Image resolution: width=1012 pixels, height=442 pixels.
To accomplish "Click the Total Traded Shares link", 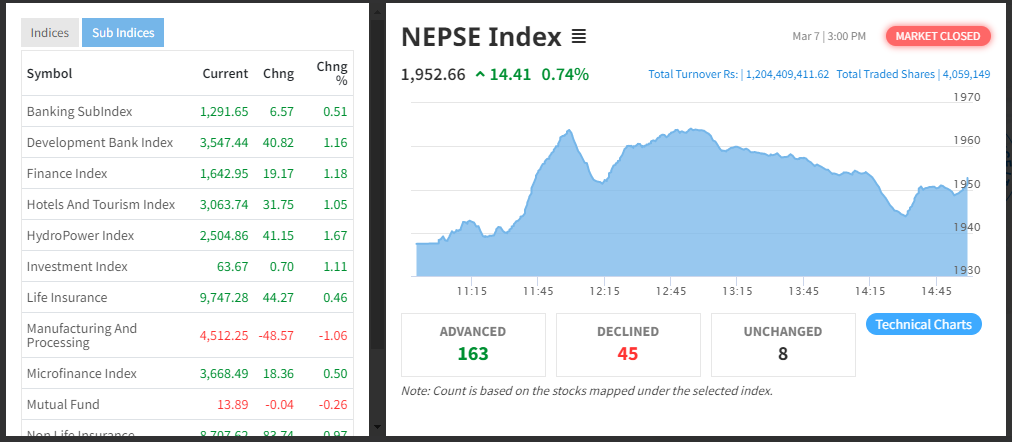I will coord(913,74).
